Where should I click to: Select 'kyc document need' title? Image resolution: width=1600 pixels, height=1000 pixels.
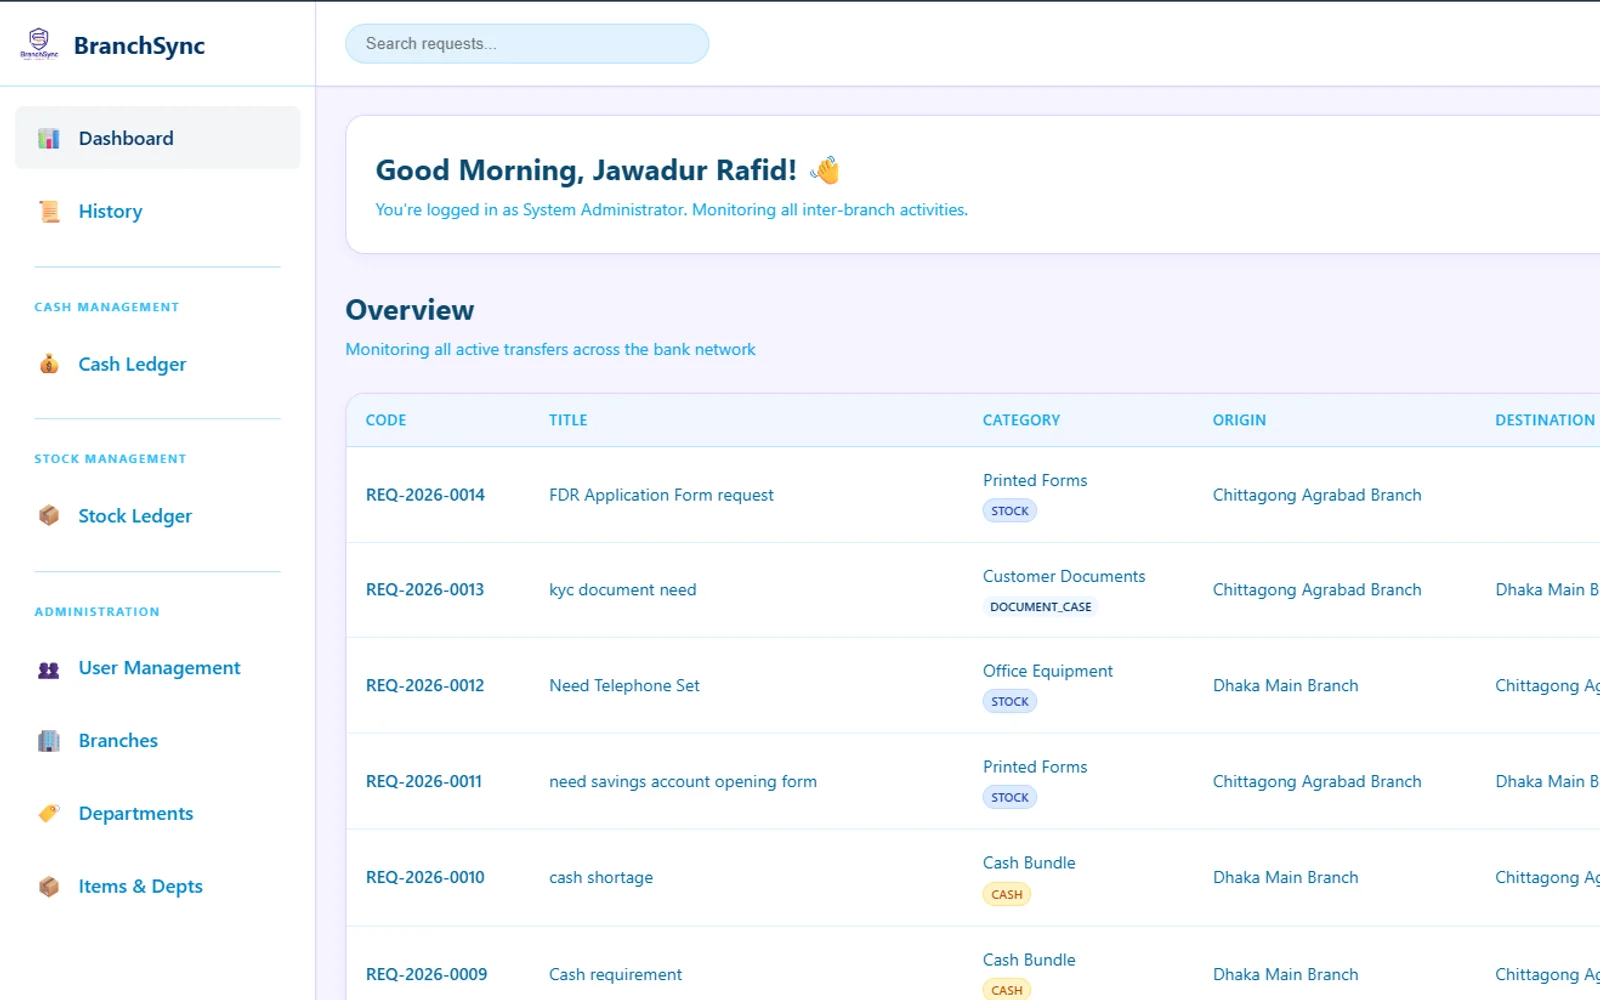click(x=622, y=590)
